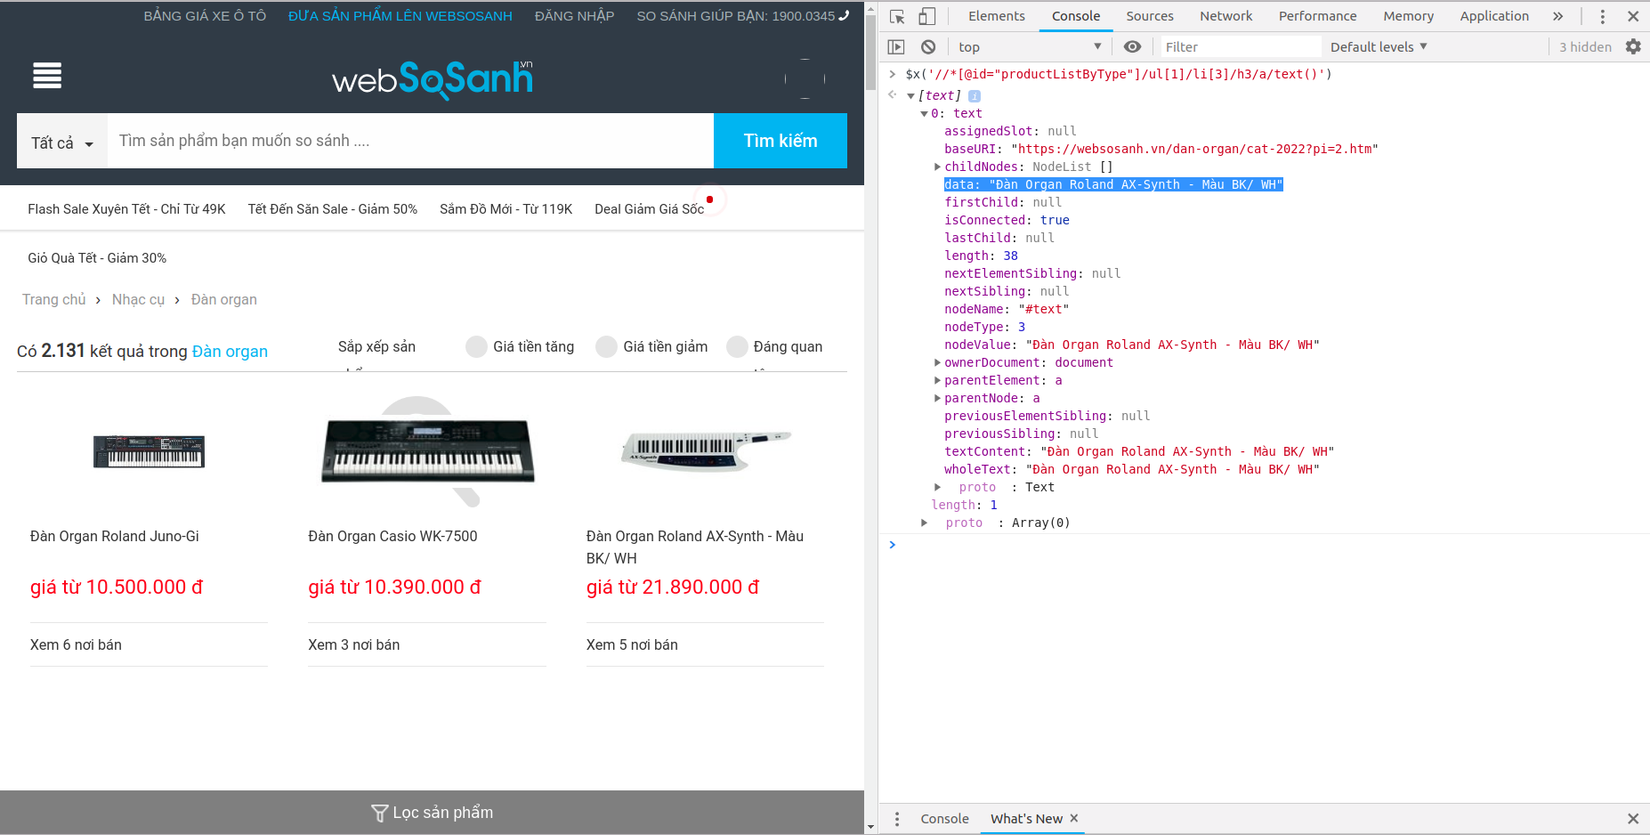Toggle device toolbar icon in DevTools
Image resolution: width=1650 pixels, height=835 pixels.
[927, 16]
